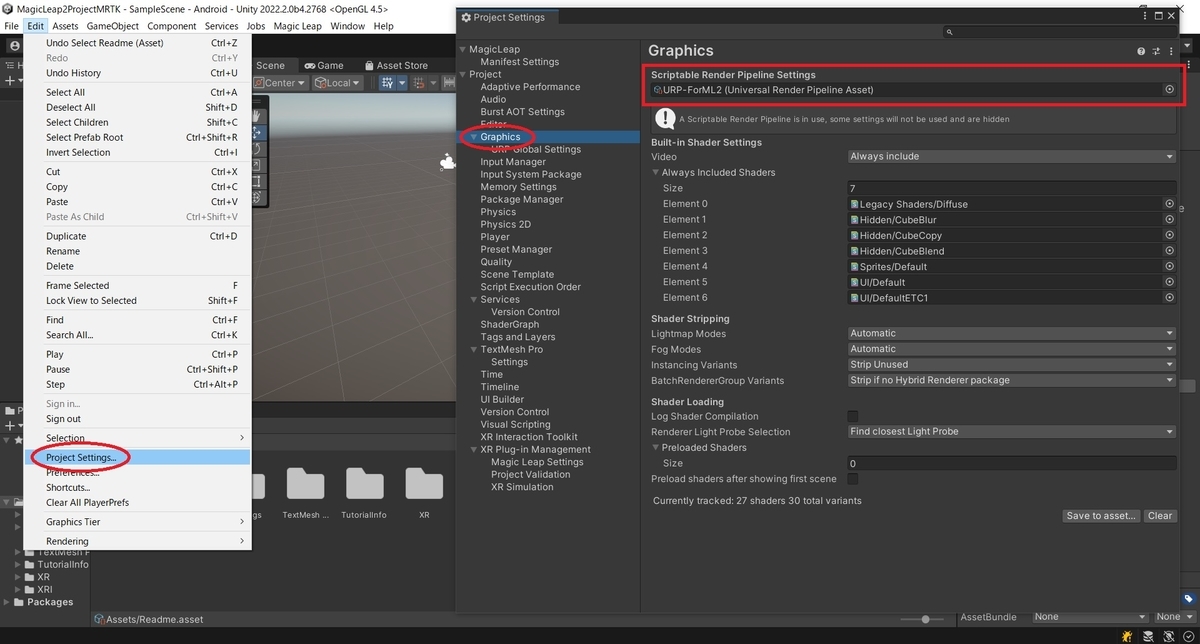Open object picker for Element 5 shader
The width and height of the screenshot is (1200, 644).
1169,282
